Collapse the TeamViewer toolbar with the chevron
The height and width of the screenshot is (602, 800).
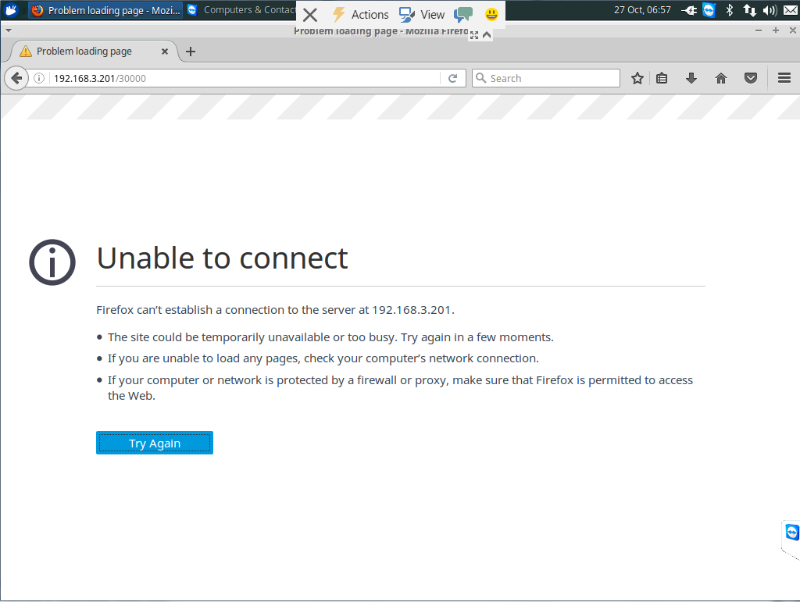pyautogui.click(x=487, y=35)
